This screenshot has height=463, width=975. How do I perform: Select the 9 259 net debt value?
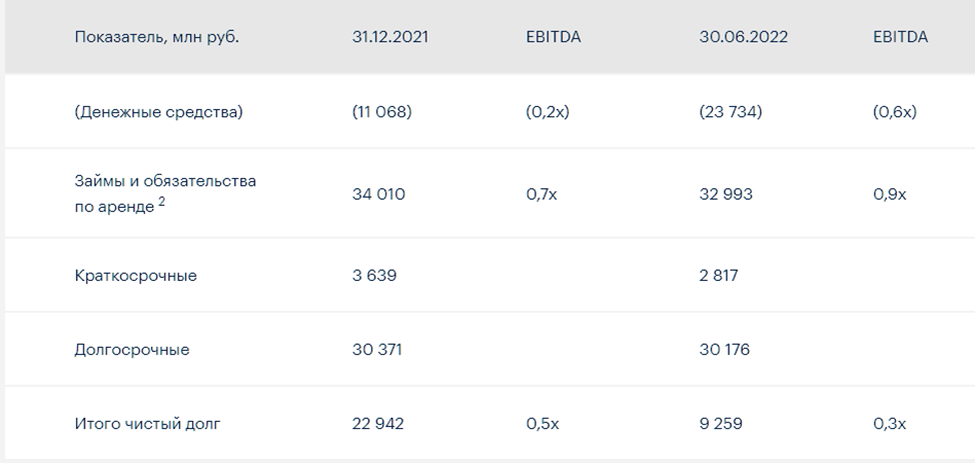pos(721,424)
